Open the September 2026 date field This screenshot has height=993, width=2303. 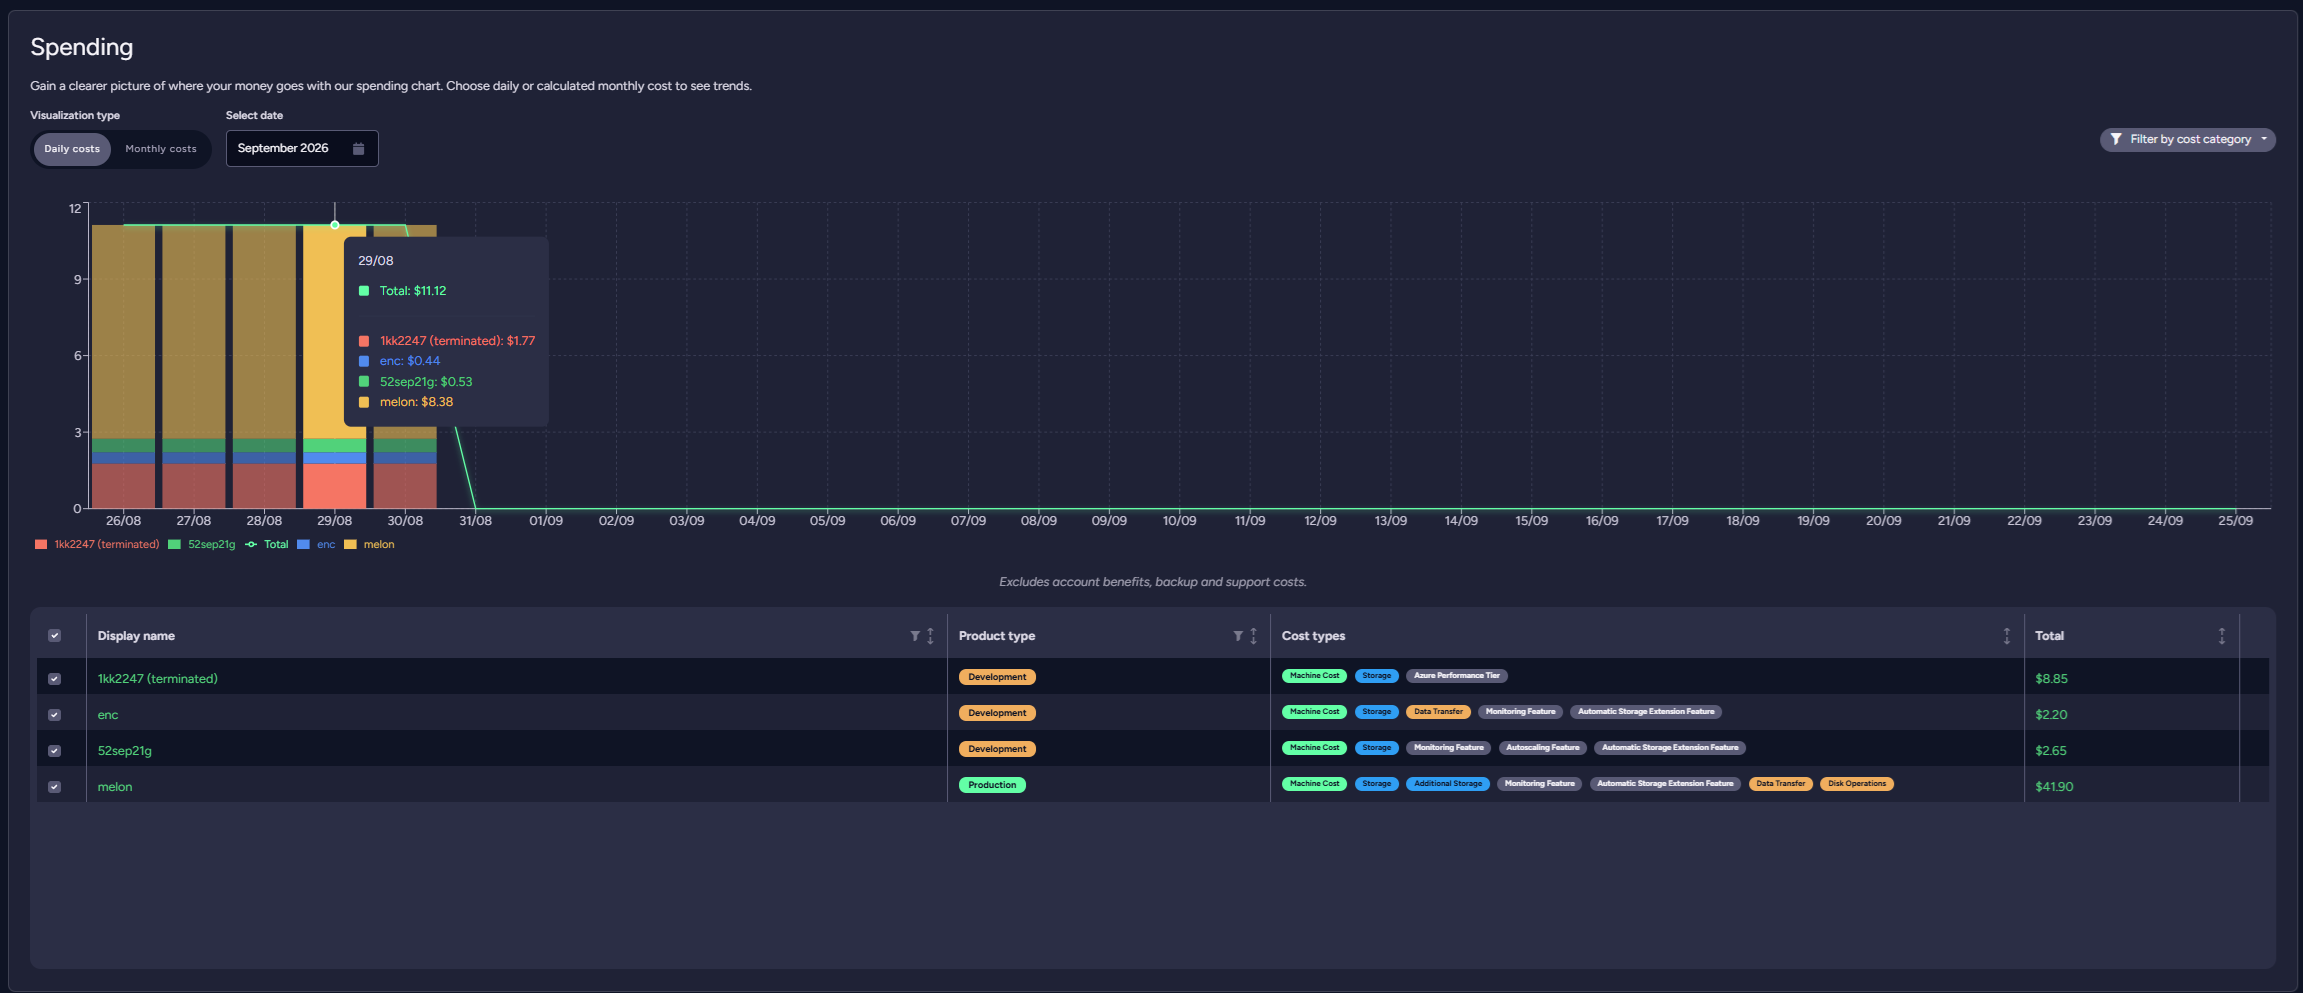(302, 148)
